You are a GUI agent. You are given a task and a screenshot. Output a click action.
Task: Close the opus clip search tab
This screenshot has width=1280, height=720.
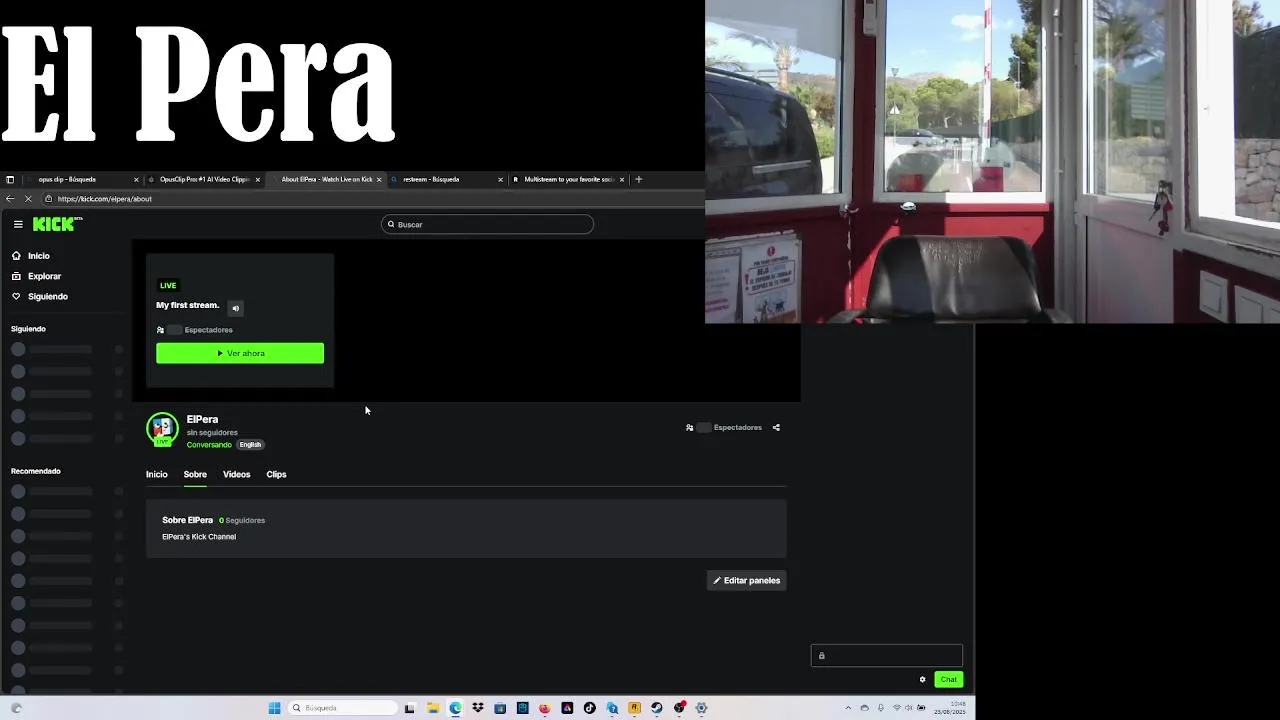point(136,179)
